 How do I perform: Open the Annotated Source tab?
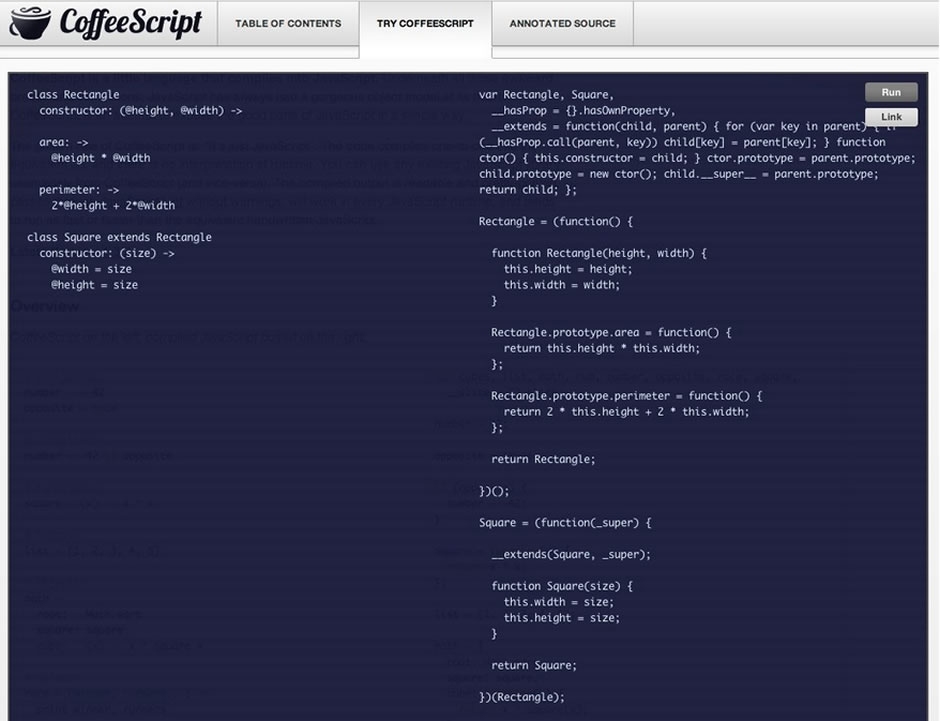click(561, 23)
